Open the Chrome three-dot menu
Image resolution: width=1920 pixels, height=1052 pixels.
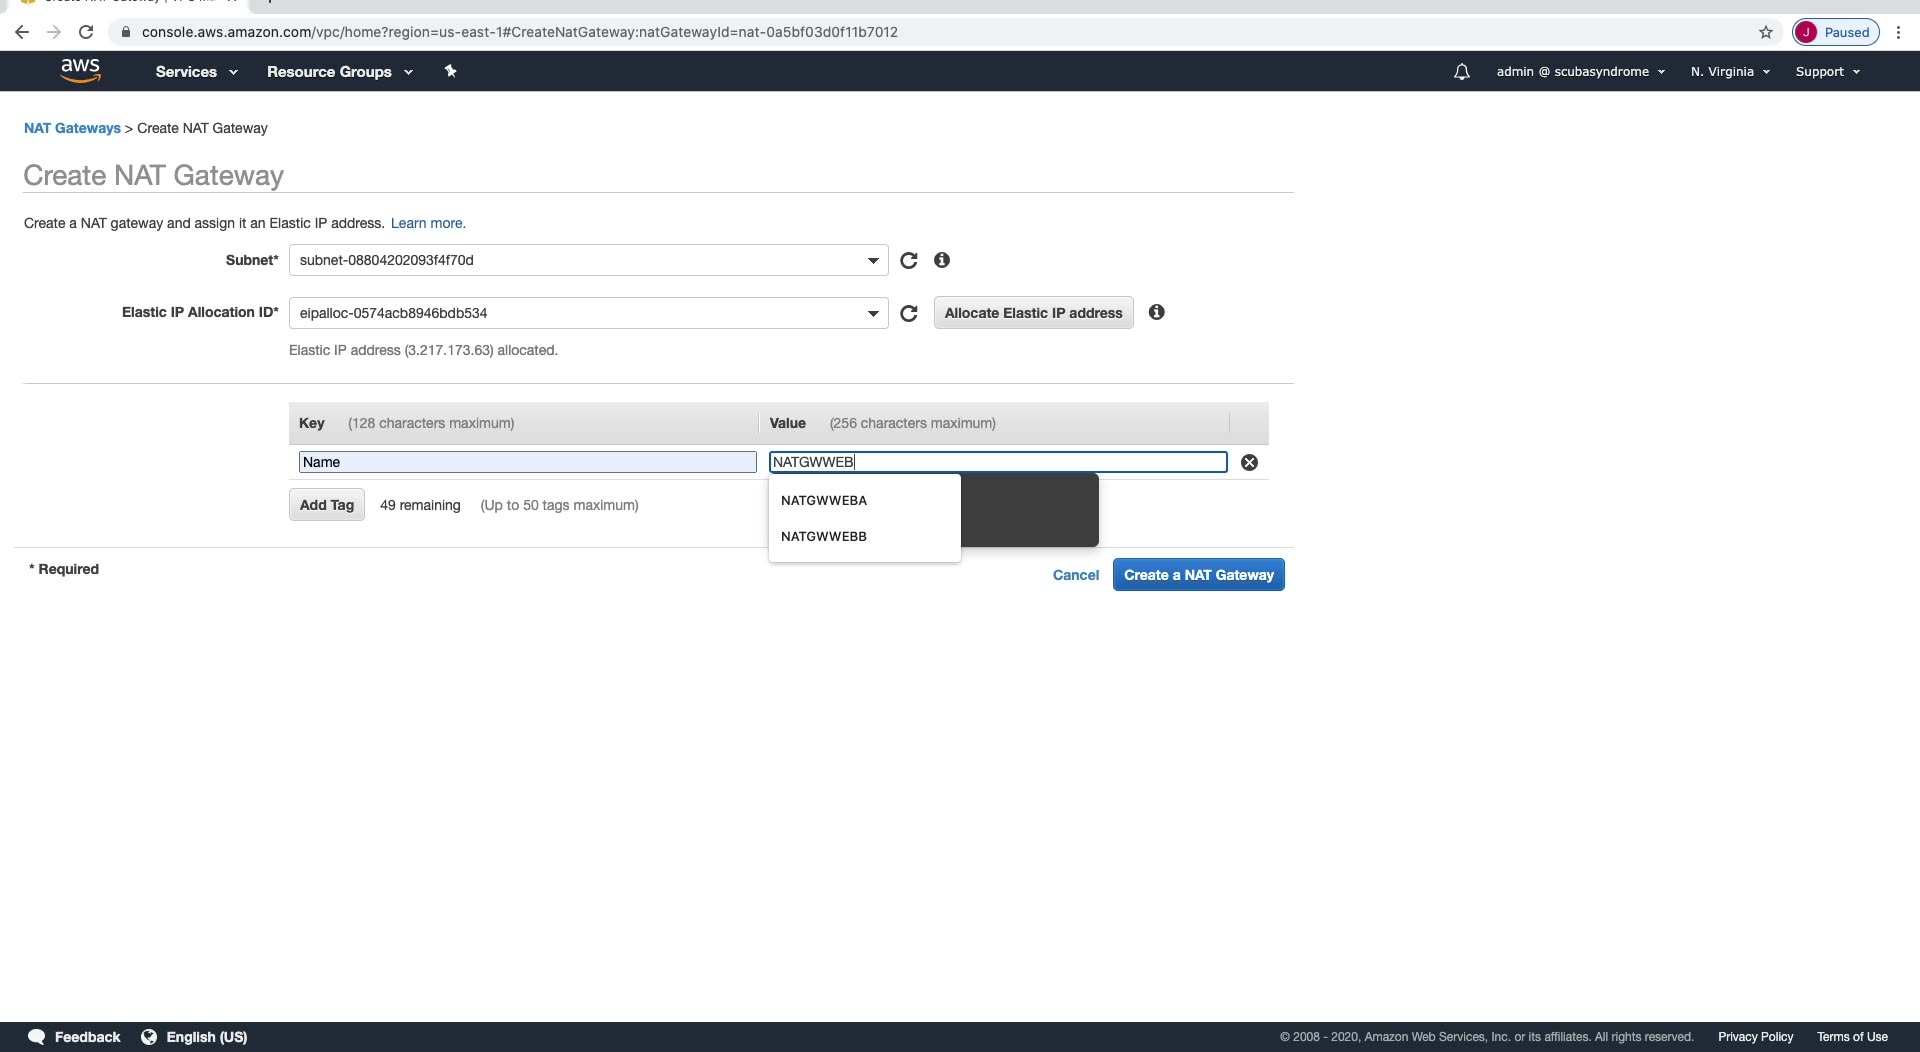(1898, 32)
